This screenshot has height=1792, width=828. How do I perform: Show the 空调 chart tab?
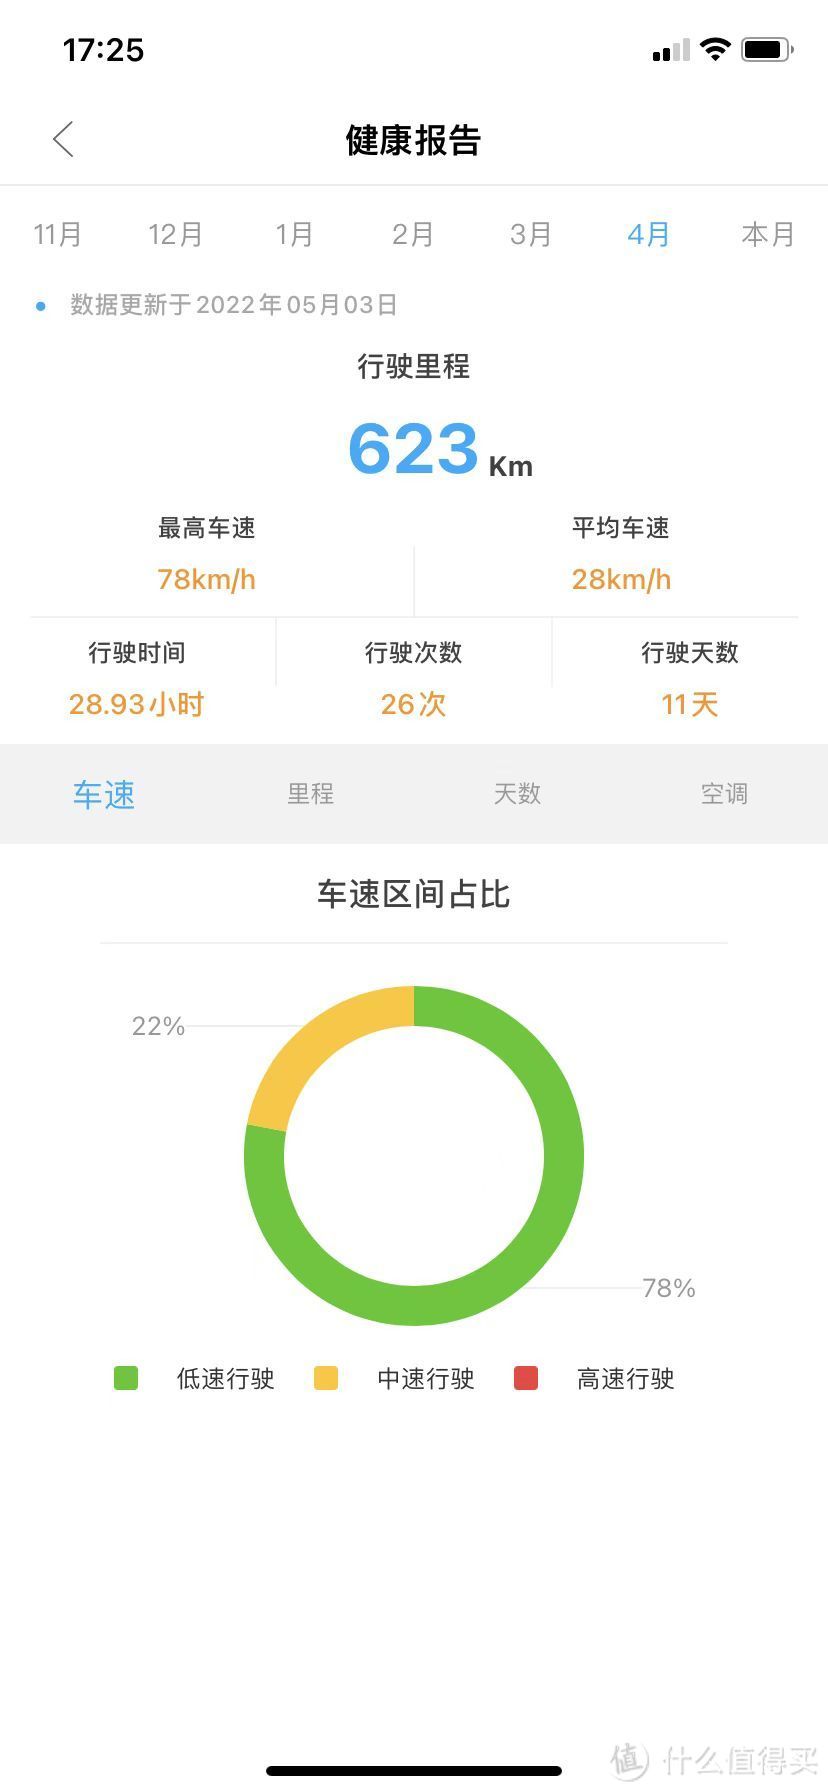pyautogui.click(x=724, y=794)
